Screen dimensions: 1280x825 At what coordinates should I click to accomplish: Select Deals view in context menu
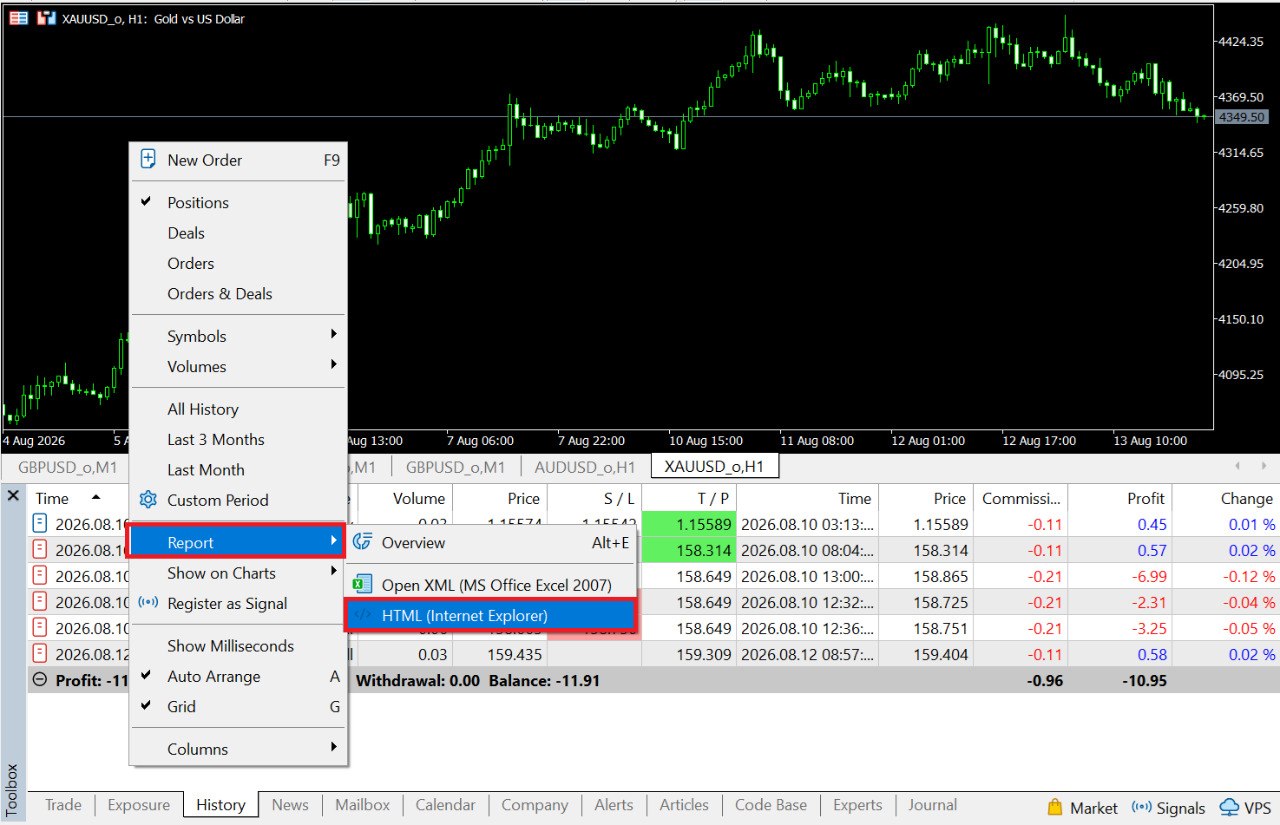pos(238,233)
